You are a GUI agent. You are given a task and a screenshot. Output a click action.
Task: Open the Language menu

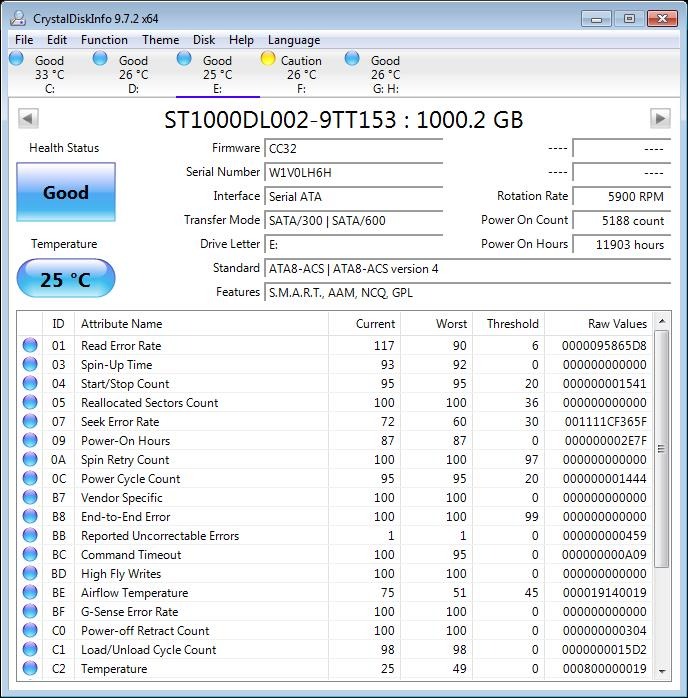pos(294,40)
